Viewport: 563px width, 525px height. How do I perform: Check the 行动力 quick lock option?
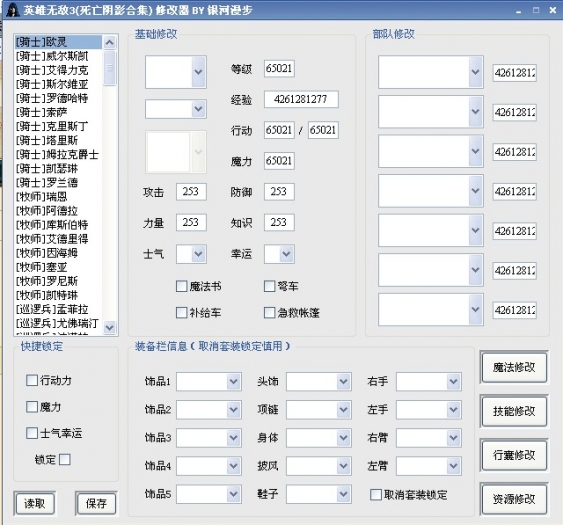point(32,380)
